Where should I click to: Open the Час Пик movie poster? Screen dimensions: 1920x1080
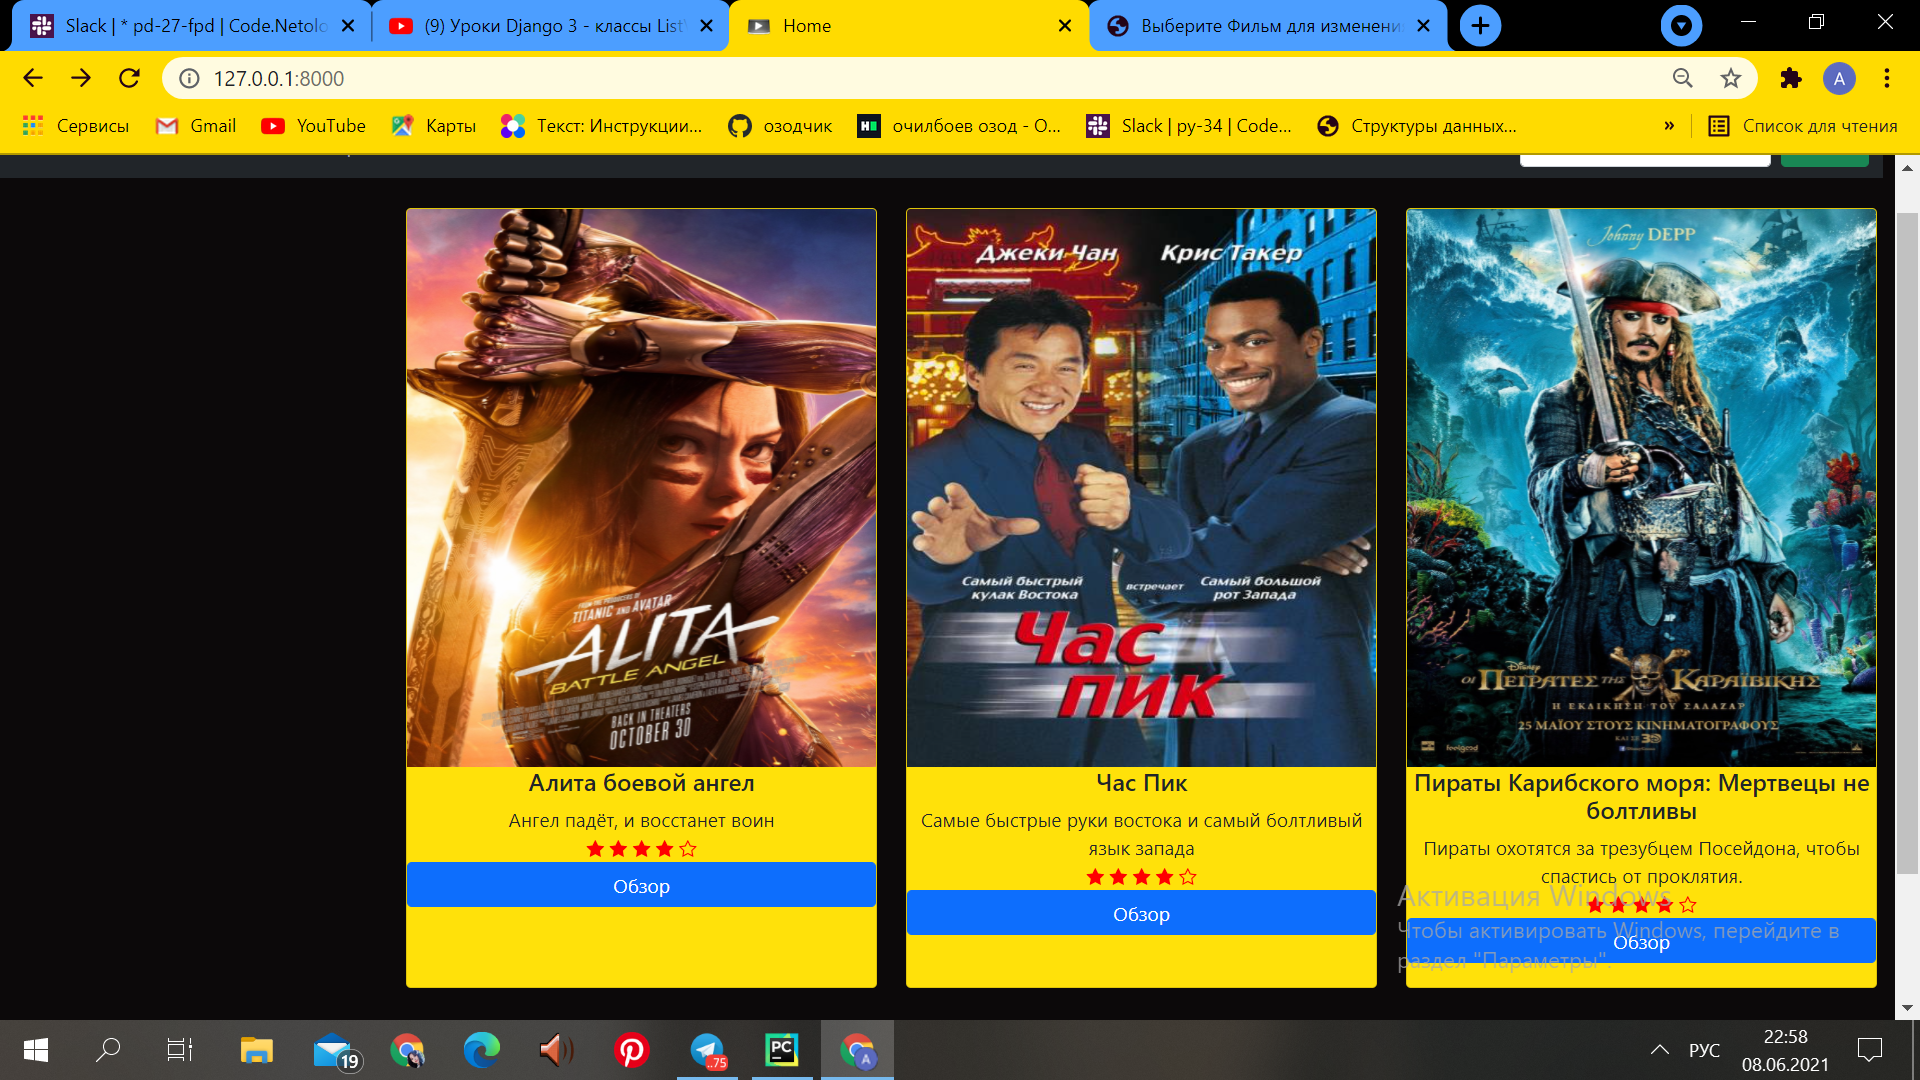pyautogui.click(x=1141, y=488)
